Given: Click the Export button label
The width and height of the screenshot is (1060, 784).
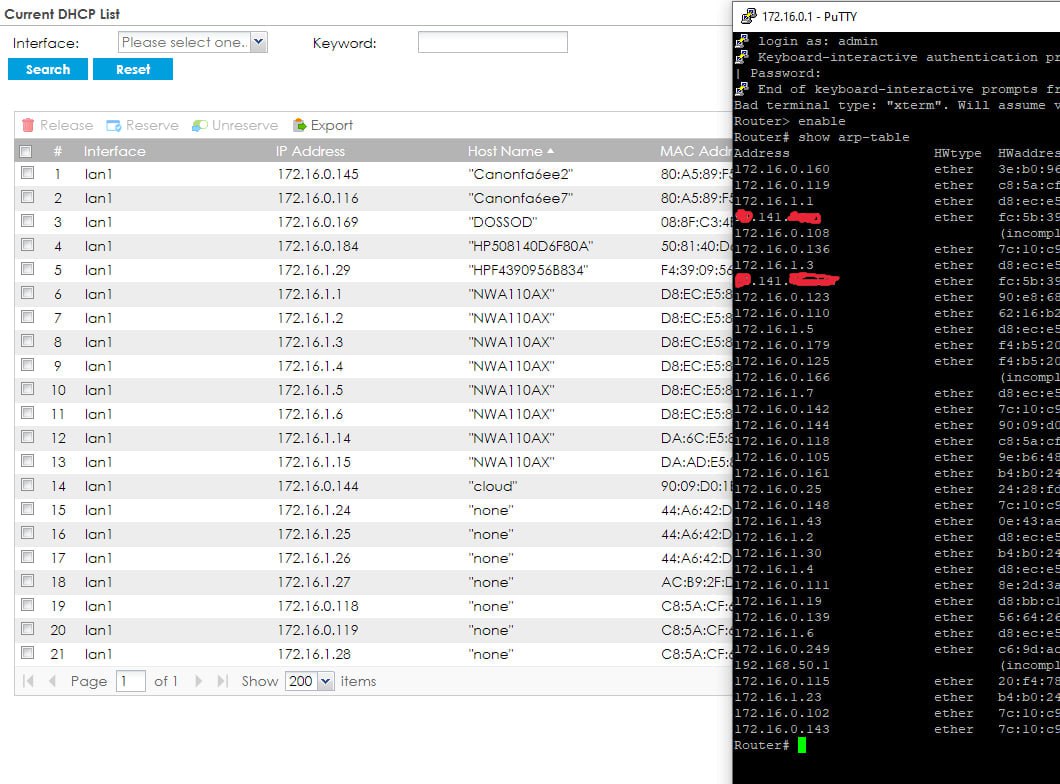Looking at the screenshot, I should point(331,125).
